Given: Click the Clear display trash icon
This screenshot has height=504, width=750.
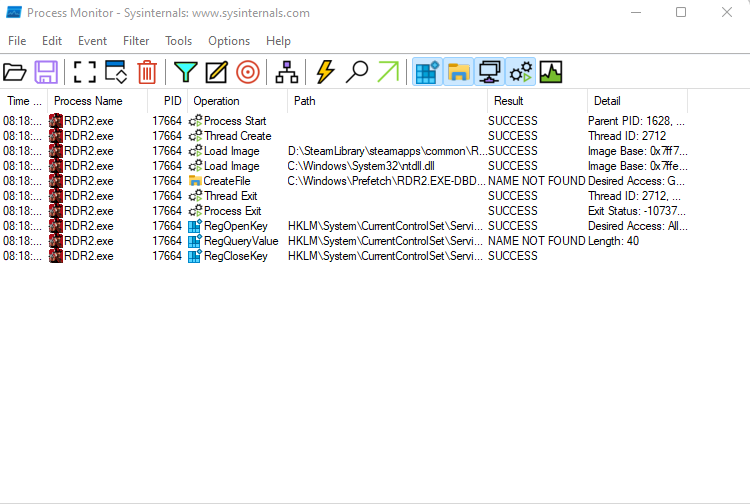Looking at the screenshot, I should click(147, 72).
